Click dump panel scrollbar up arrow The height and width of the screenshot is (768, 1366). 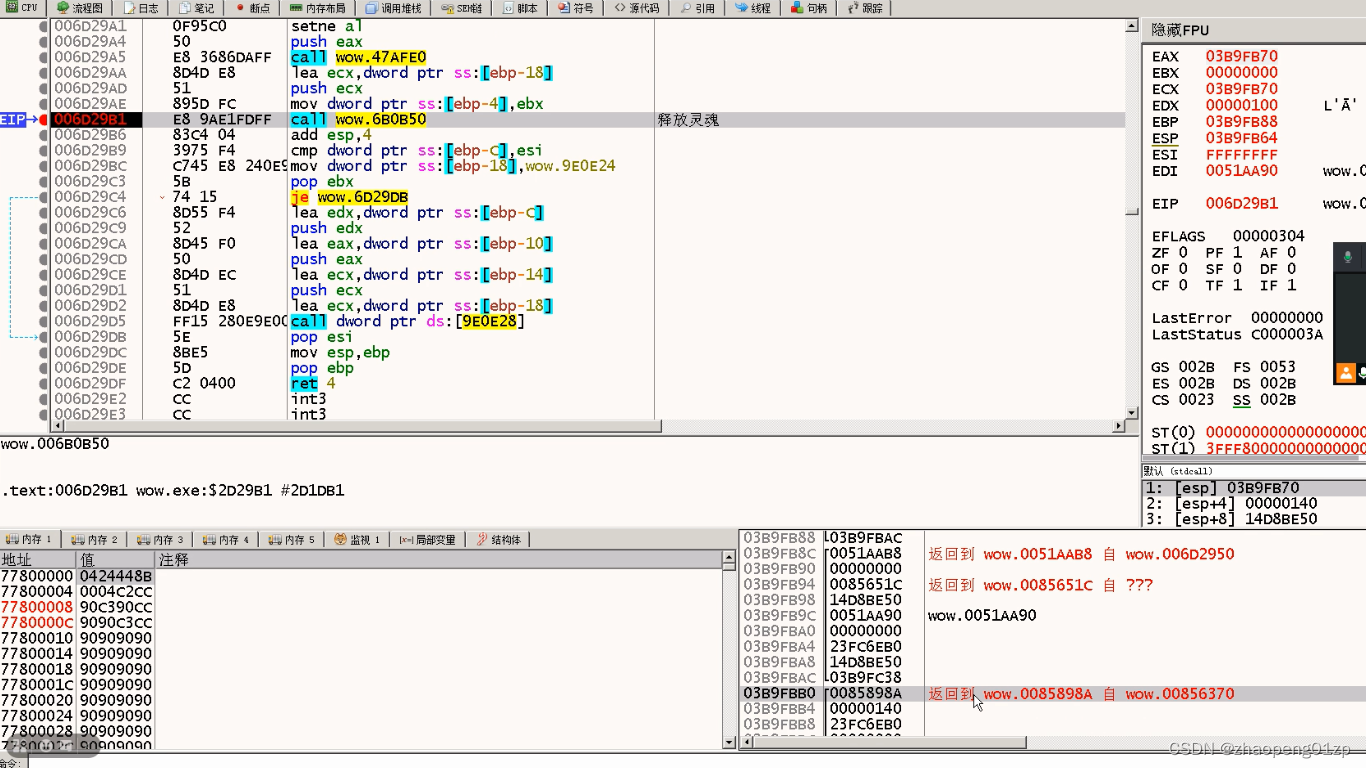[729, 560]
